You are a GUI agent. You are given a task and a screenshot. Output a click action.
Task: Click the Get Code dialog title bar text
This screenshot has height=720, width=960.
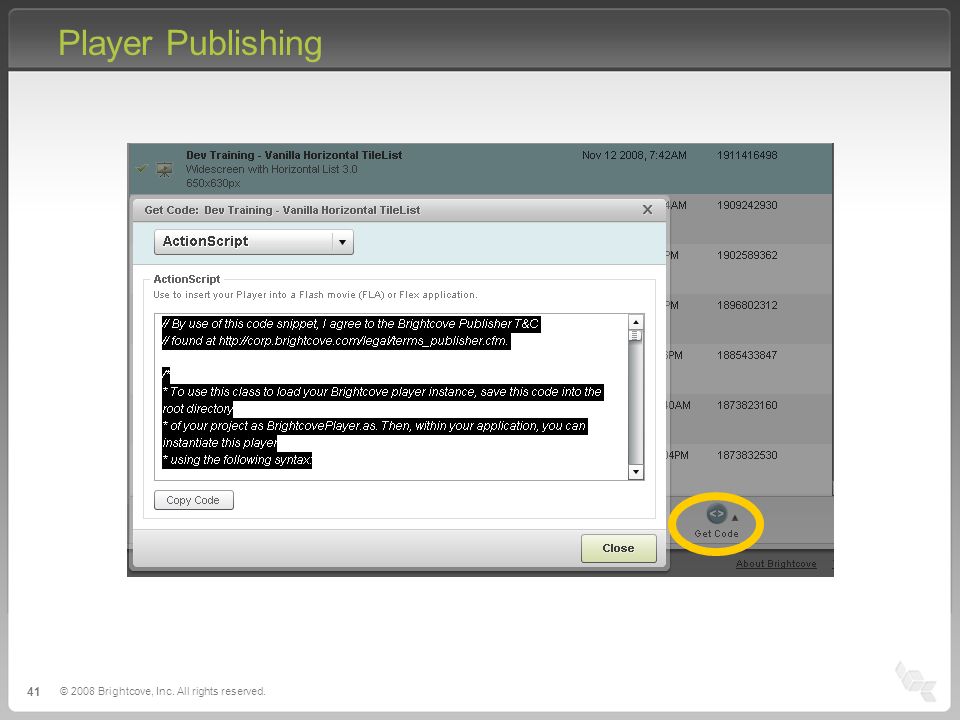click(282, 210)
